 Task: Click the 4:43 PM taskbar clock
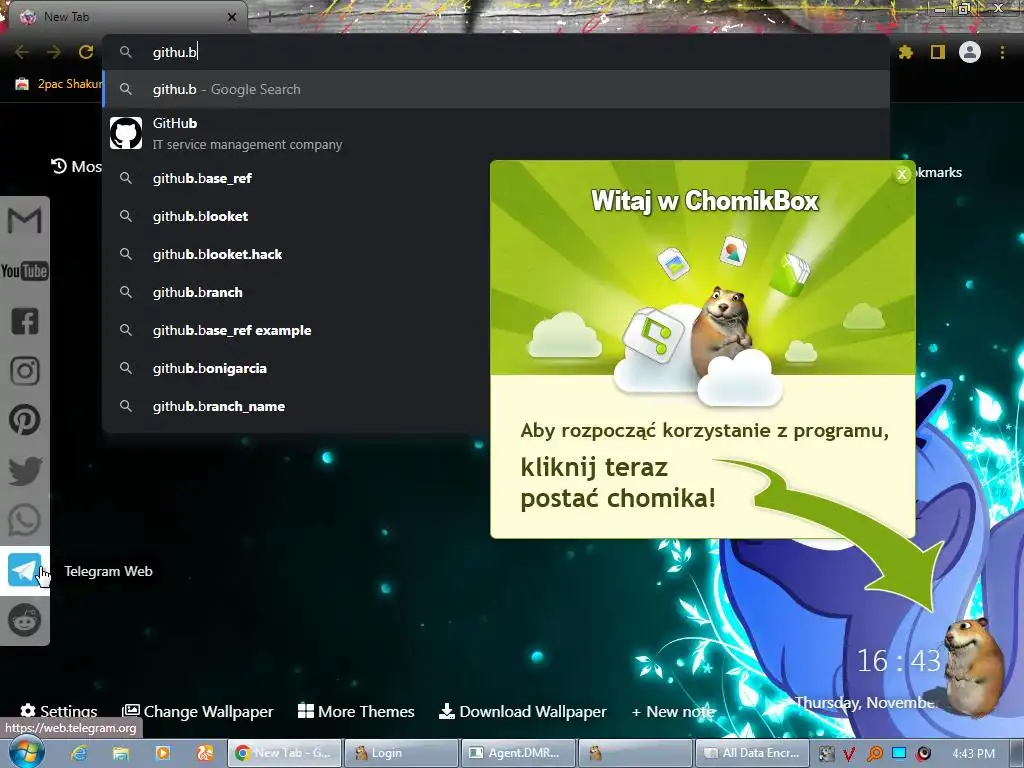(973, 754)
